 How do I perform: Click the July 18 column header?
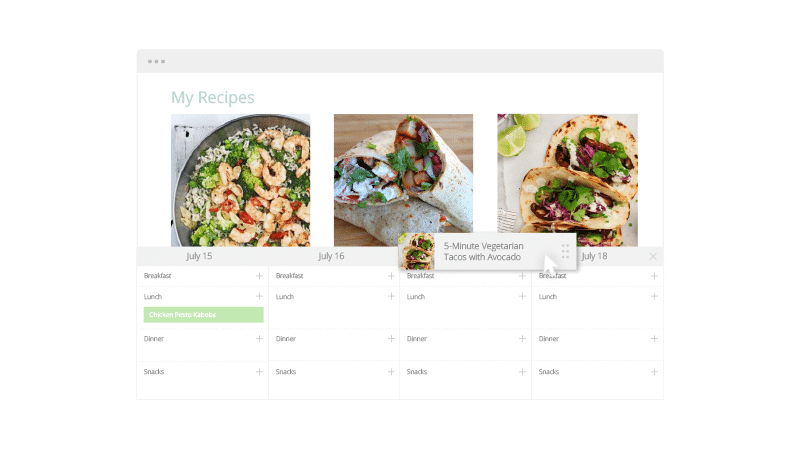594,256
